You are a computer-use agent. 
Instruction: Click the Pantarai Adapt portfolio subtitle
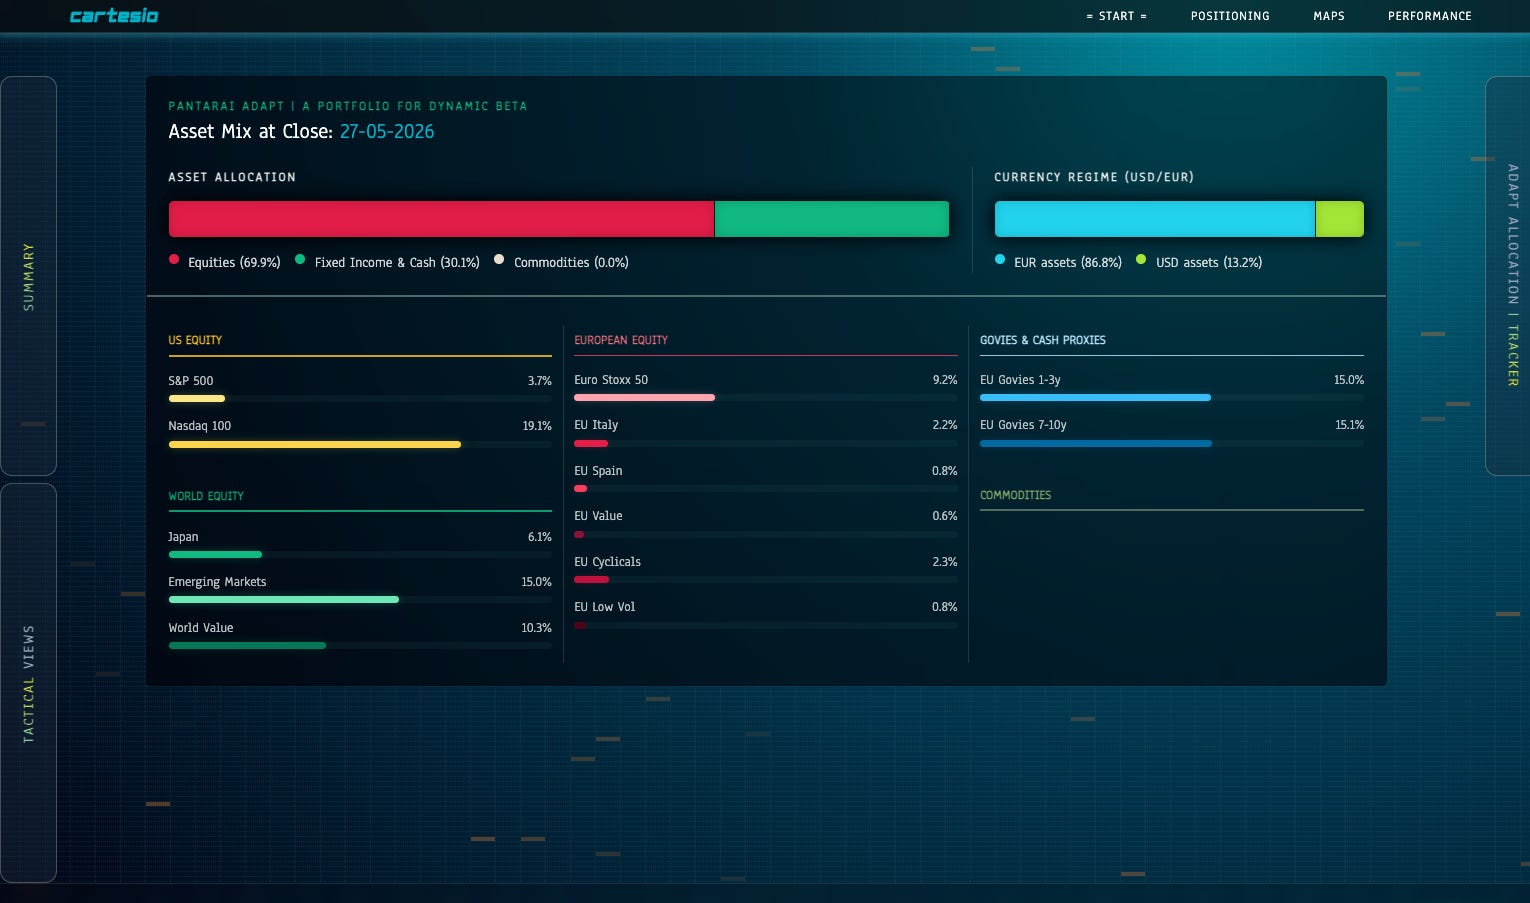coord(347,106)
